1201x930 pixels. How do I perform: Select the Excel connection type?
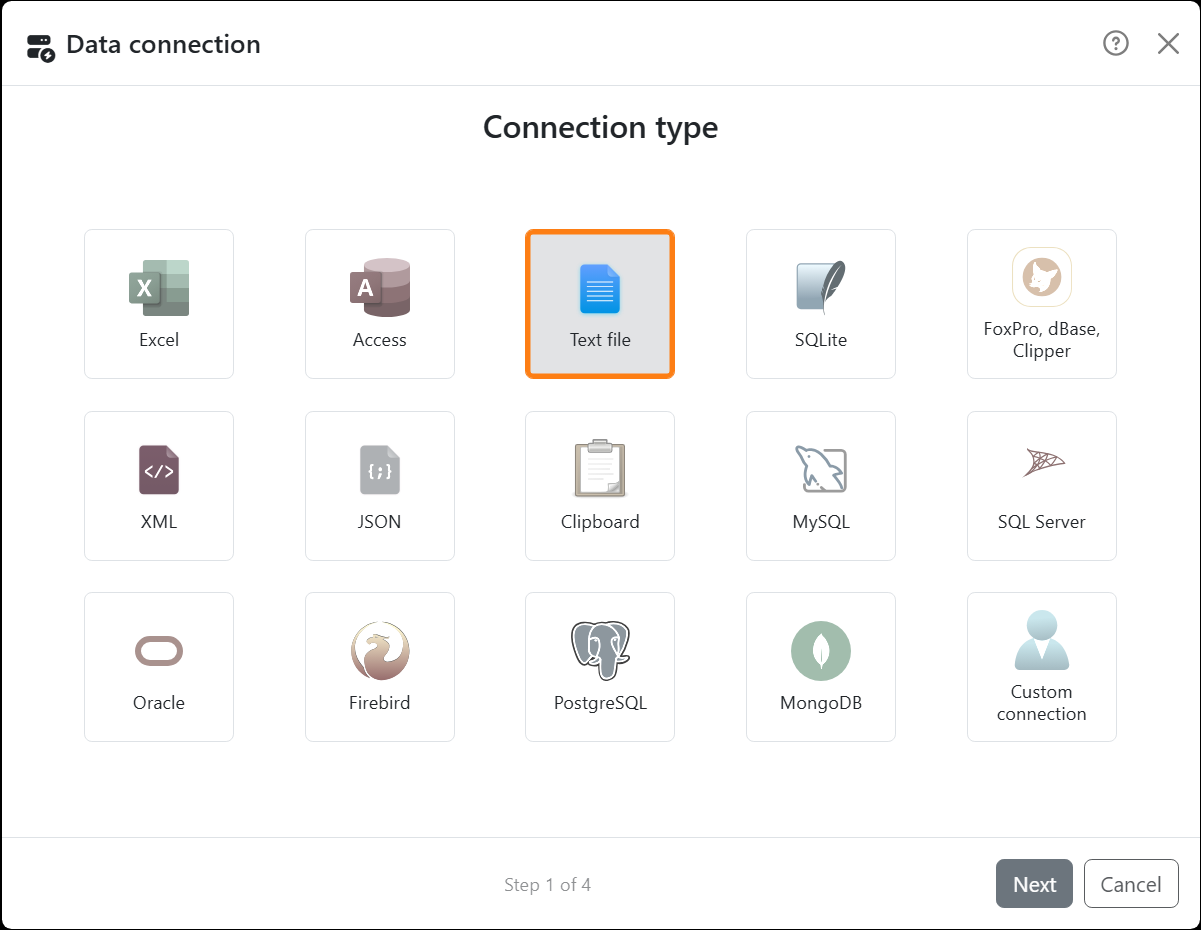tap(159, 304)
